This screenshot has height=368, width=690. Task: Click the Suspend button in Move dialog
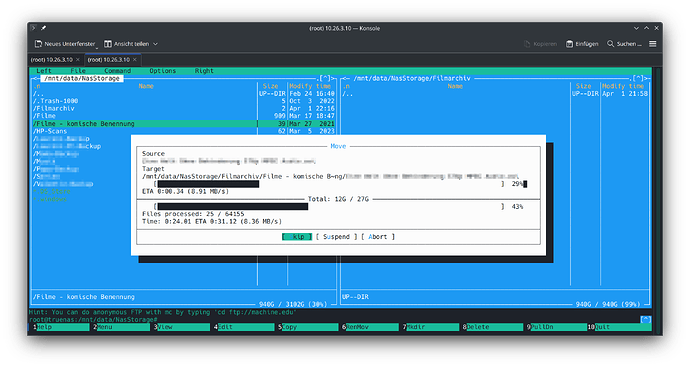(337, 237)
